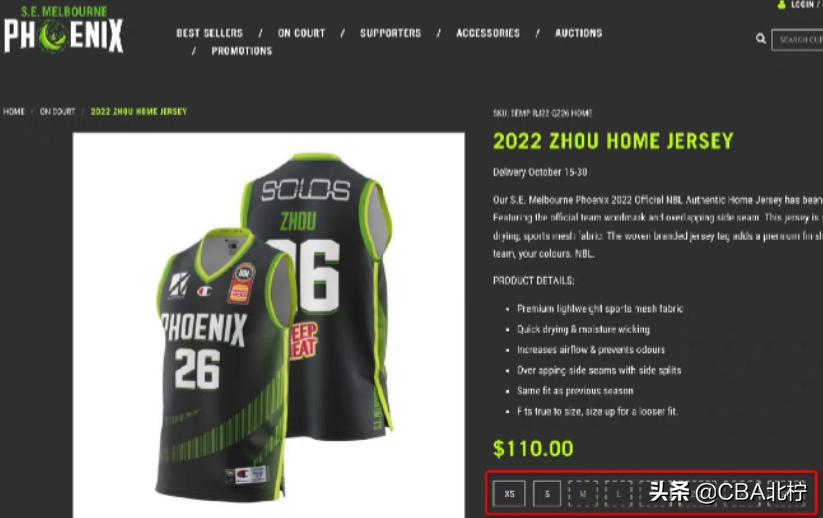The image size is (823, 518).
Task: Click the 2022 Zhou Home Jersey breadcrumb
Action: 139,112
